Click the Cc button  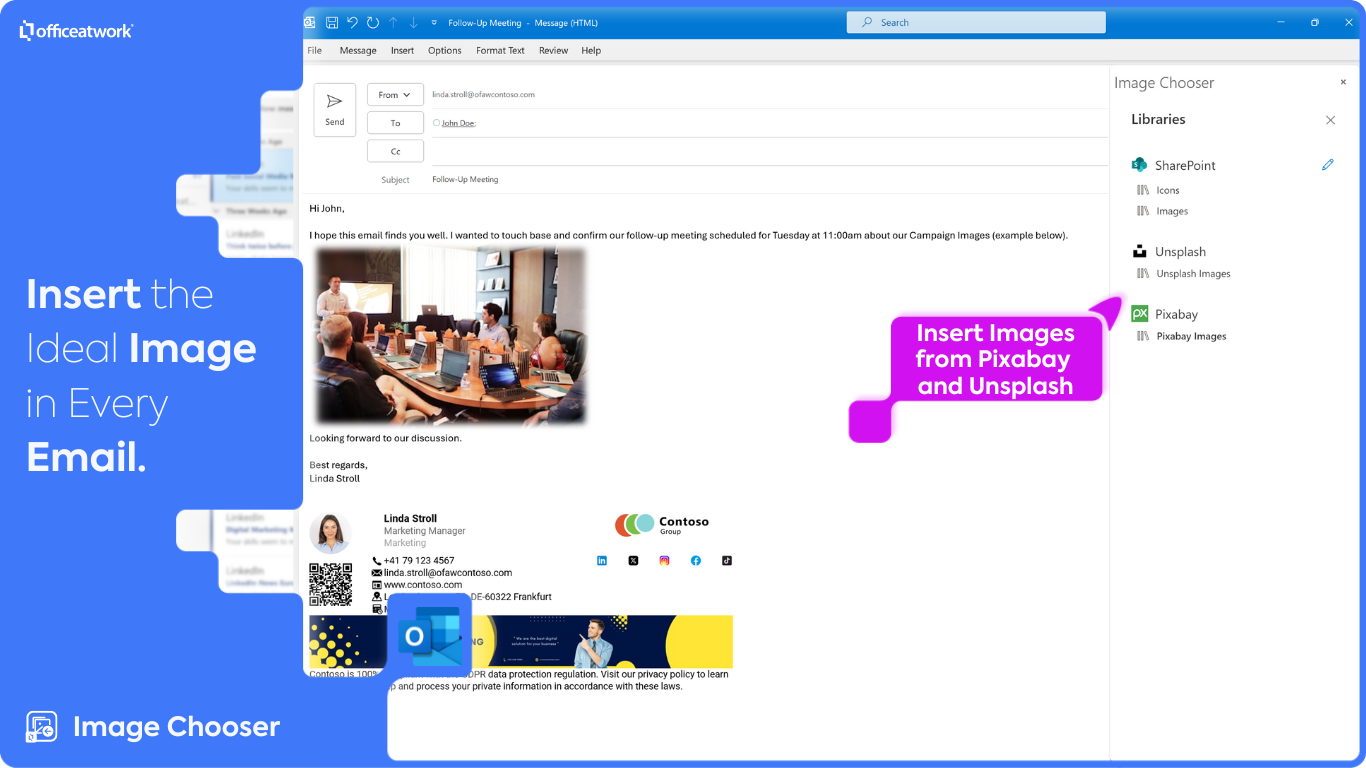click(x=395, y=151)
